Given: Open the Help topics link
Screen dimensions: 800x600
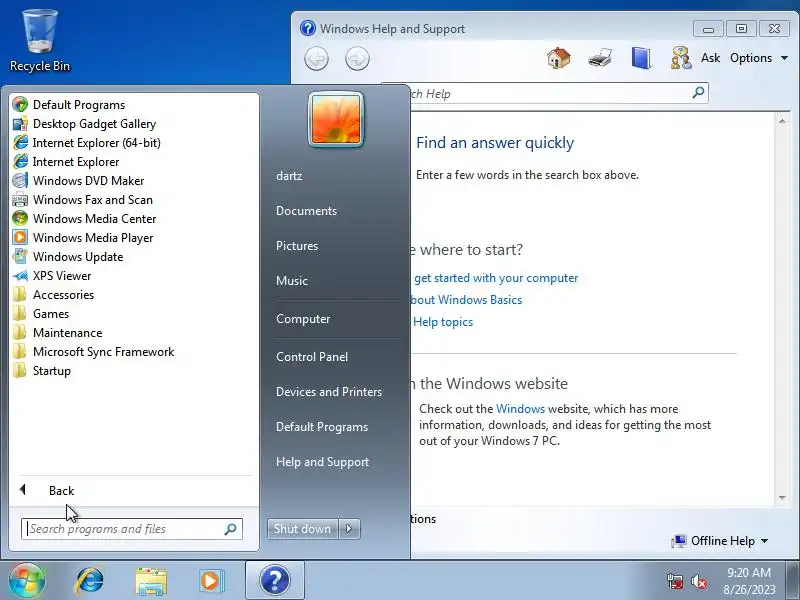Looking at the screenshot, I should coord(443,322).
